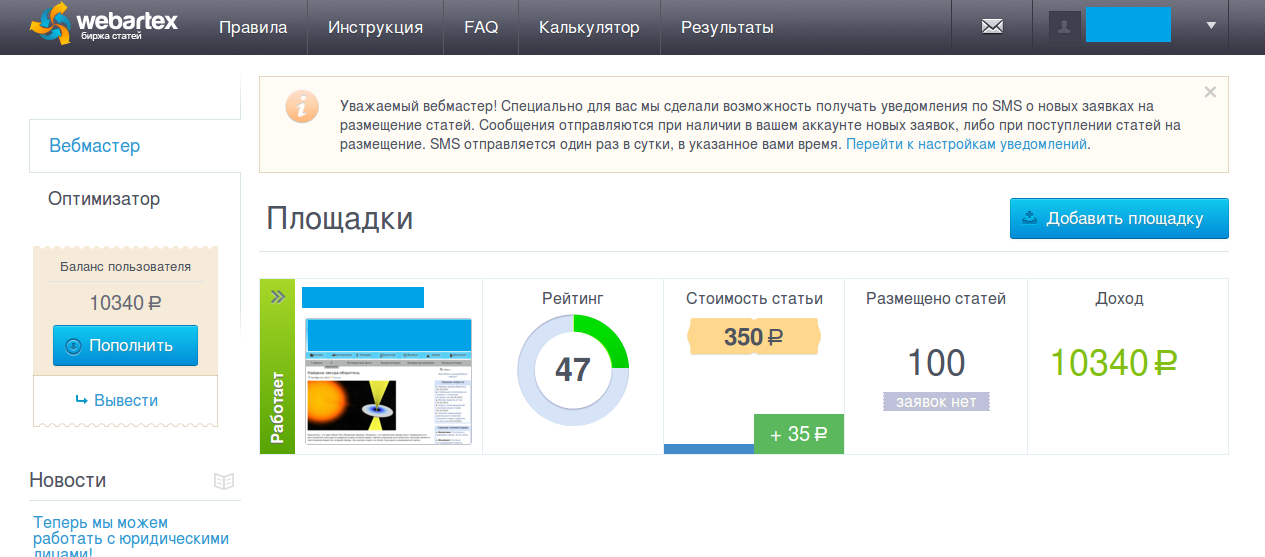1265x557 pixels.
Task: Open the messages envelope icon
Action: pyautogui.click(x=992, y=27)
